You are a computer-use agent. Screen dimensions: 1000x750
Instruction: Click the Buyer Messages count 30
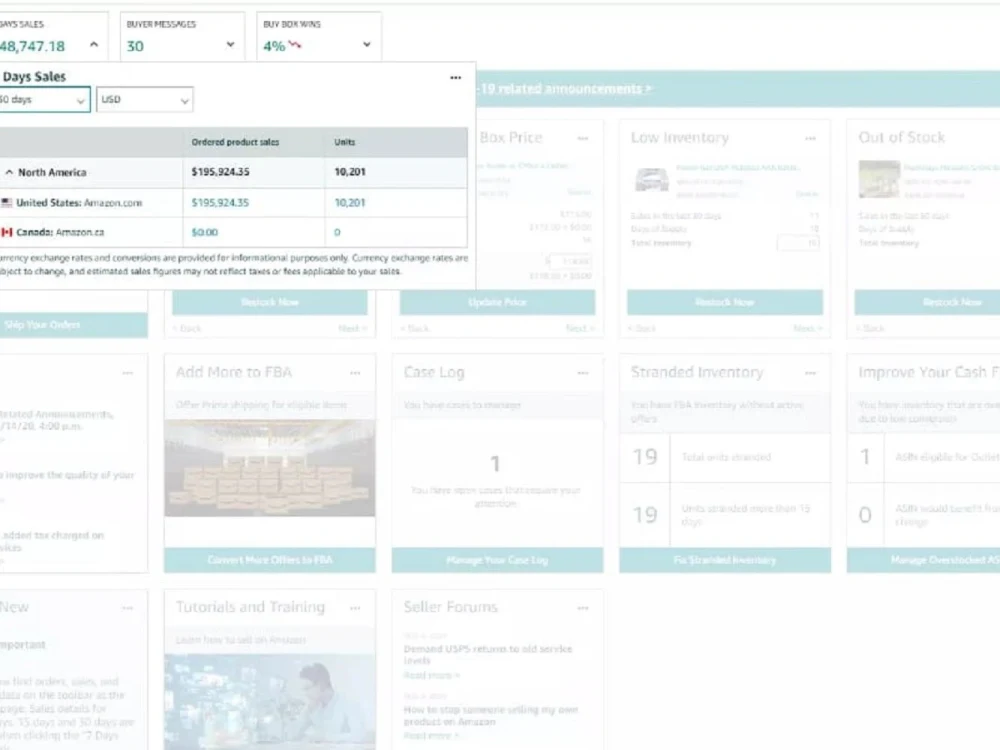pos(135,46)
